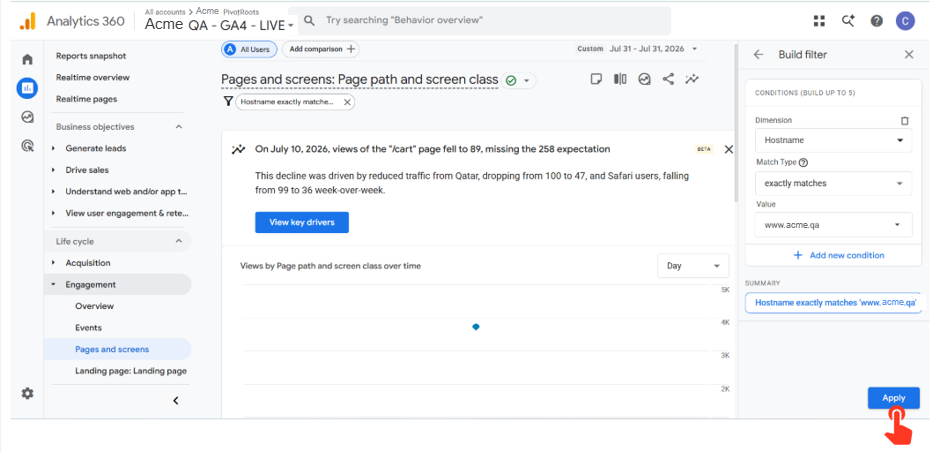The image size is (940, 452).
Task: Click the Share this report icon
Action: pos(668,79)
